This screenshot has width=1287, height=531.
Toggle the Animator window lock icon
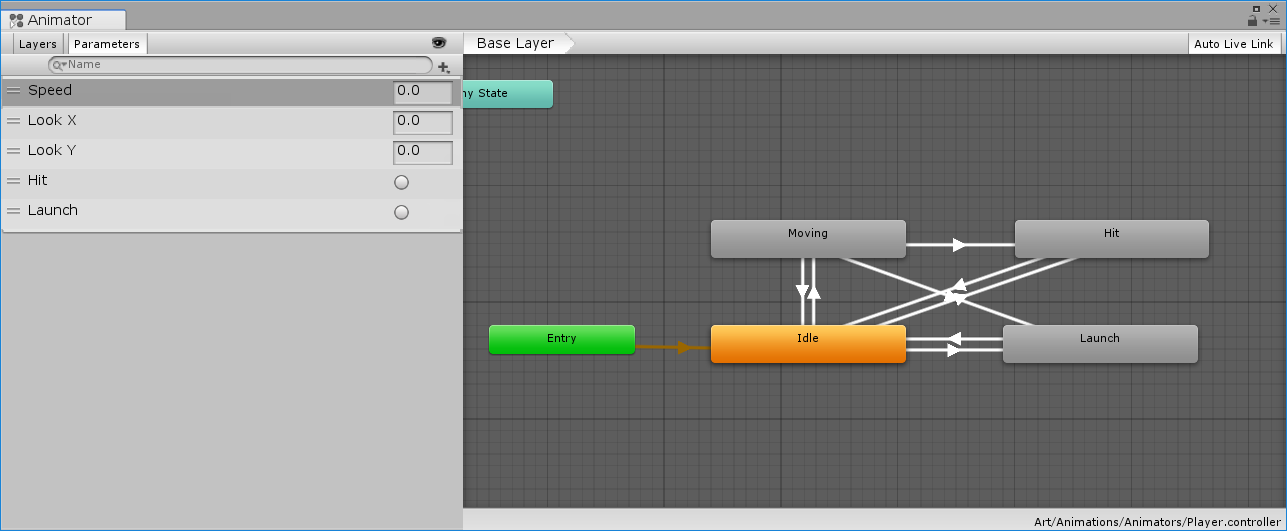click(x=1252, y=20)
